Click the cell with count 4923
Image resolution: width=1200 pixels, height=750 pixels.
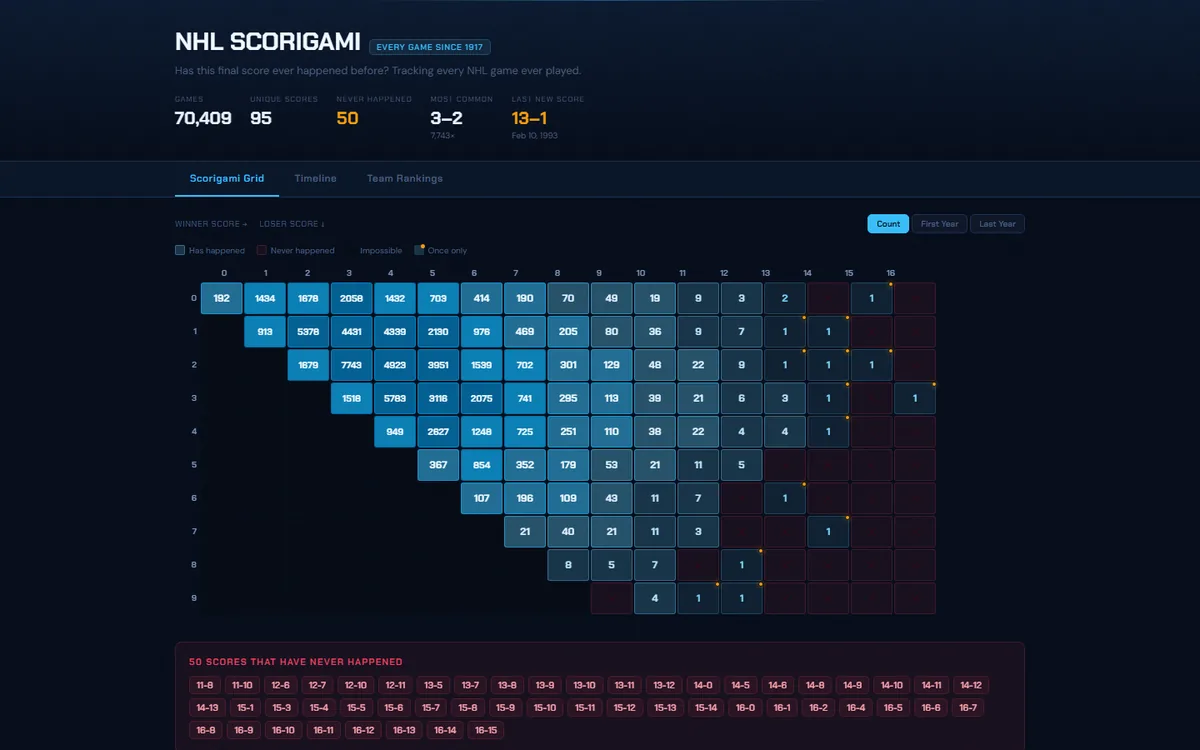[395, 365]
